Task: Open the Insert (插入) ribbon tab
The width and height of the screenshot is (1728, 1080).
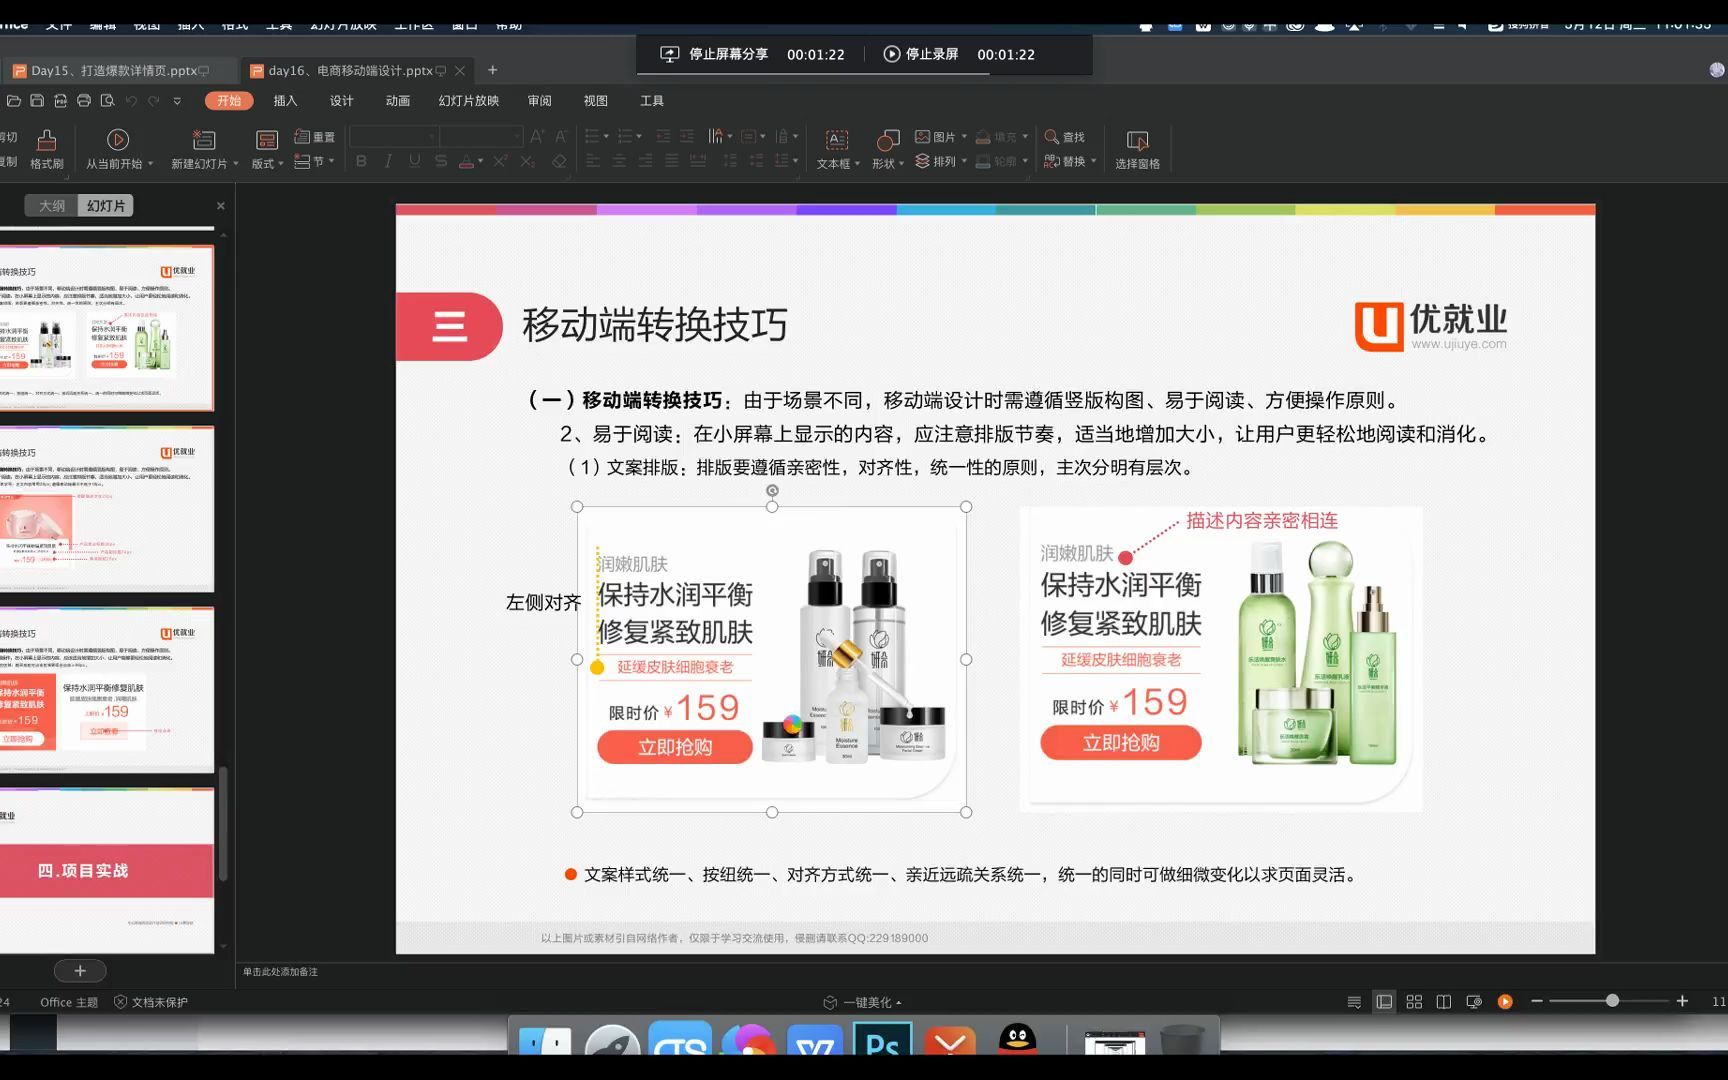Action: click(x=286, y=101)
